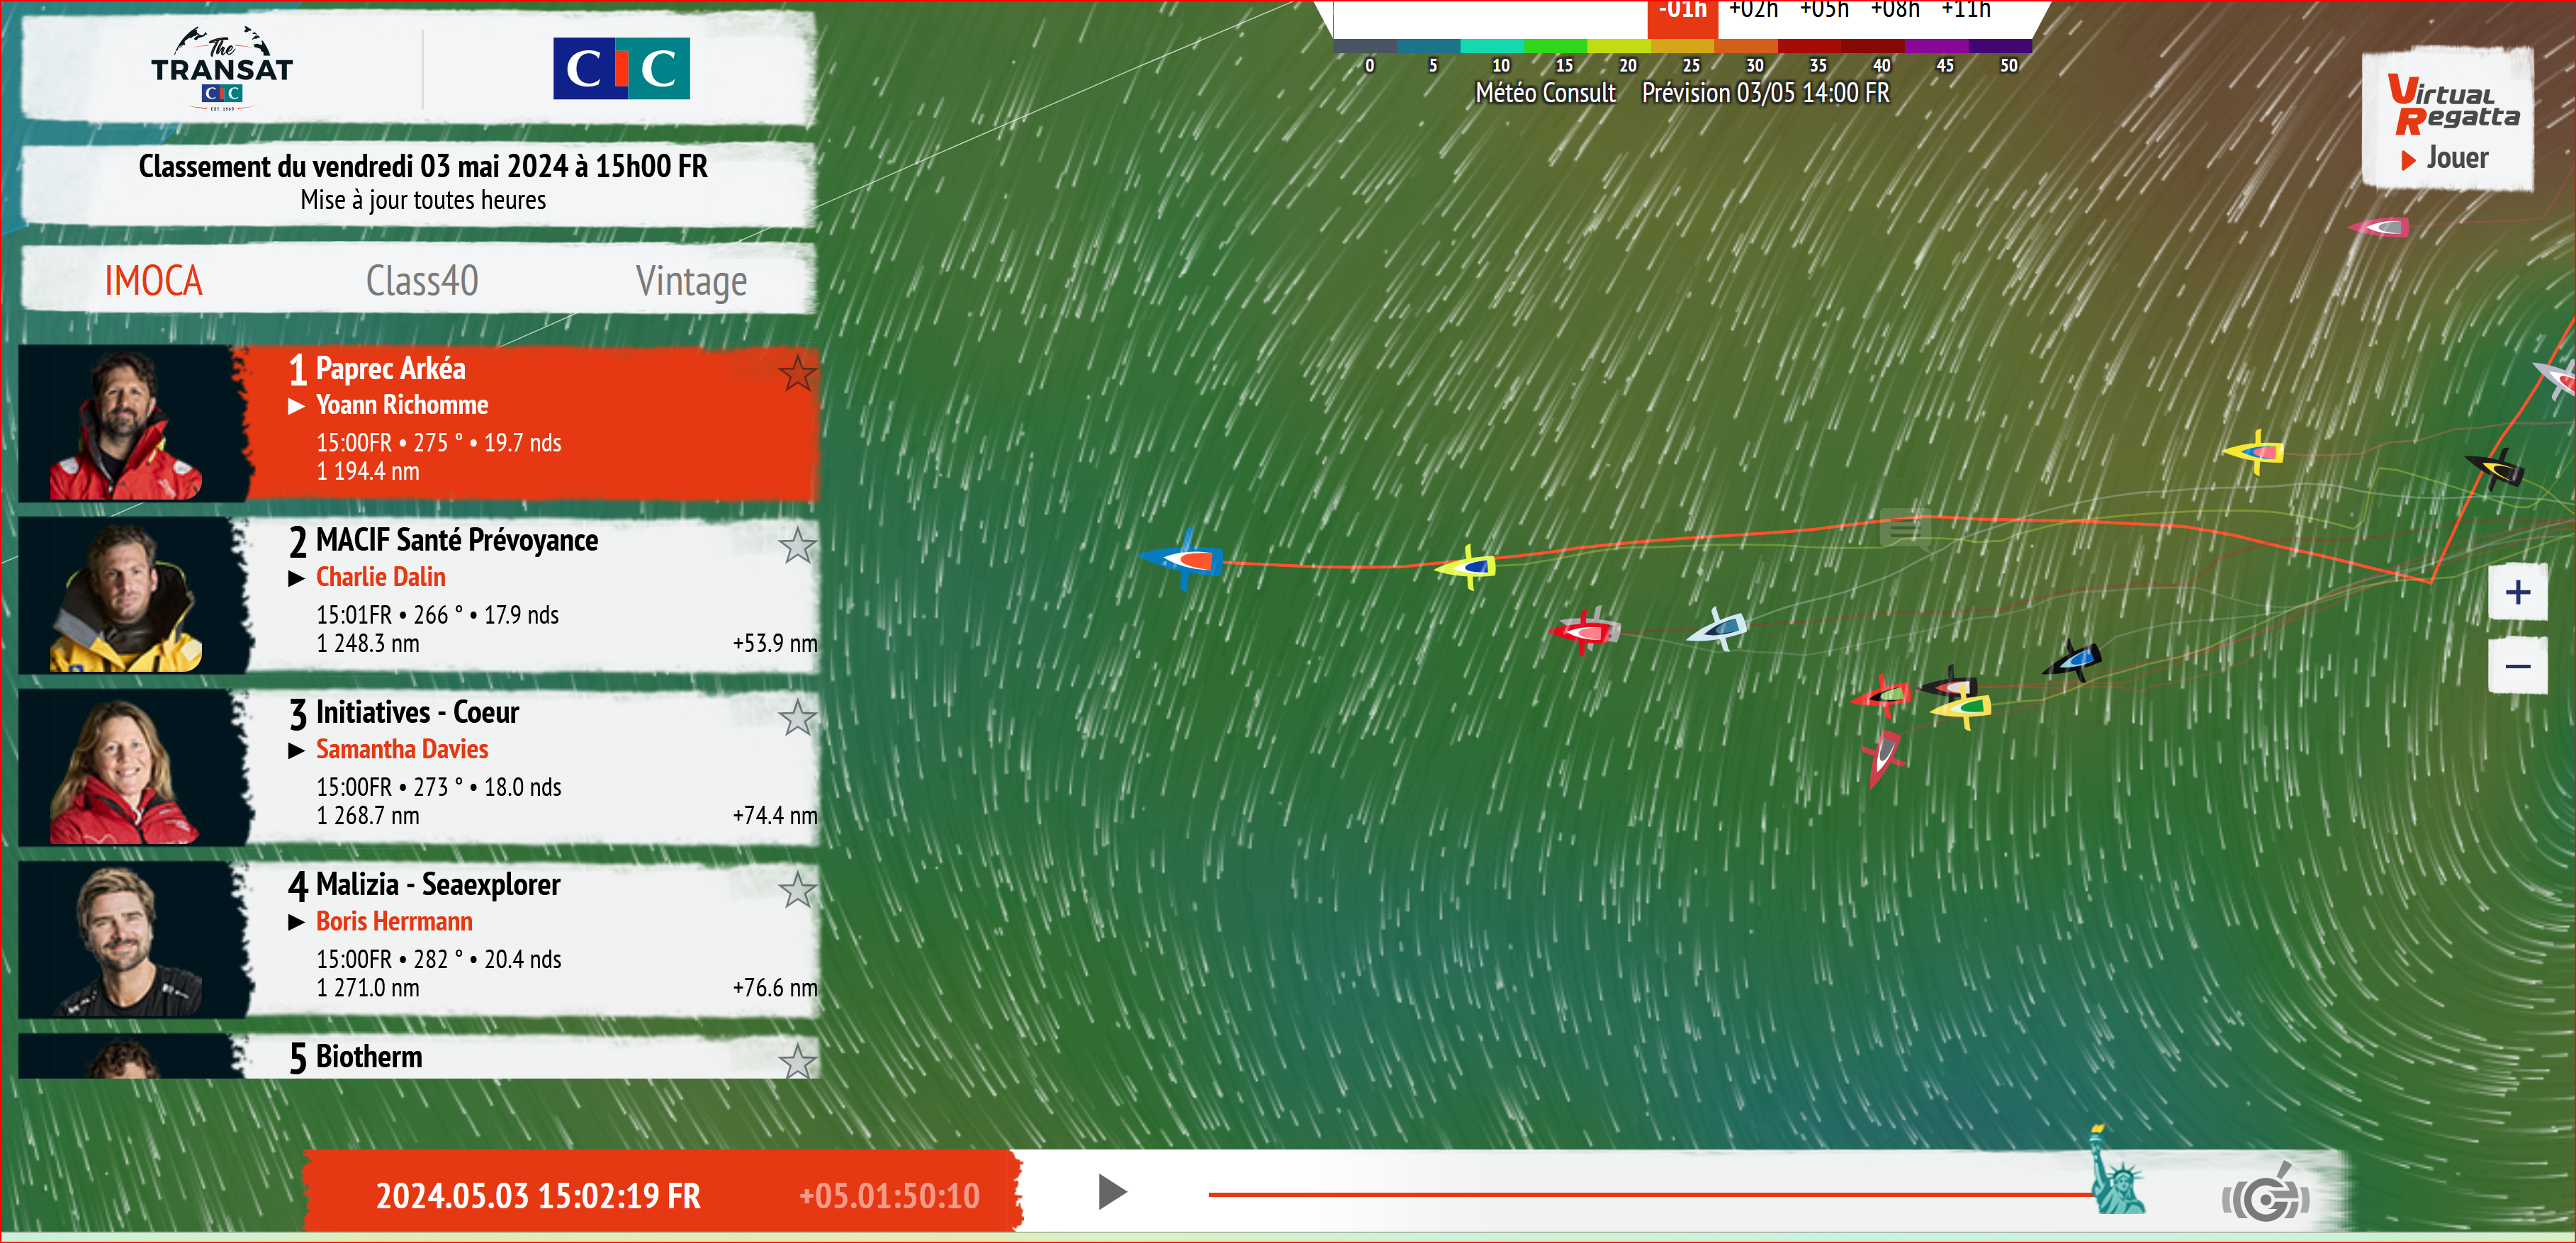Image resolution: width=2576 pixels, height=1243 pixels.
Task: Favorite Paprec Arkéa with its star
Action: [x=797, y=374]
